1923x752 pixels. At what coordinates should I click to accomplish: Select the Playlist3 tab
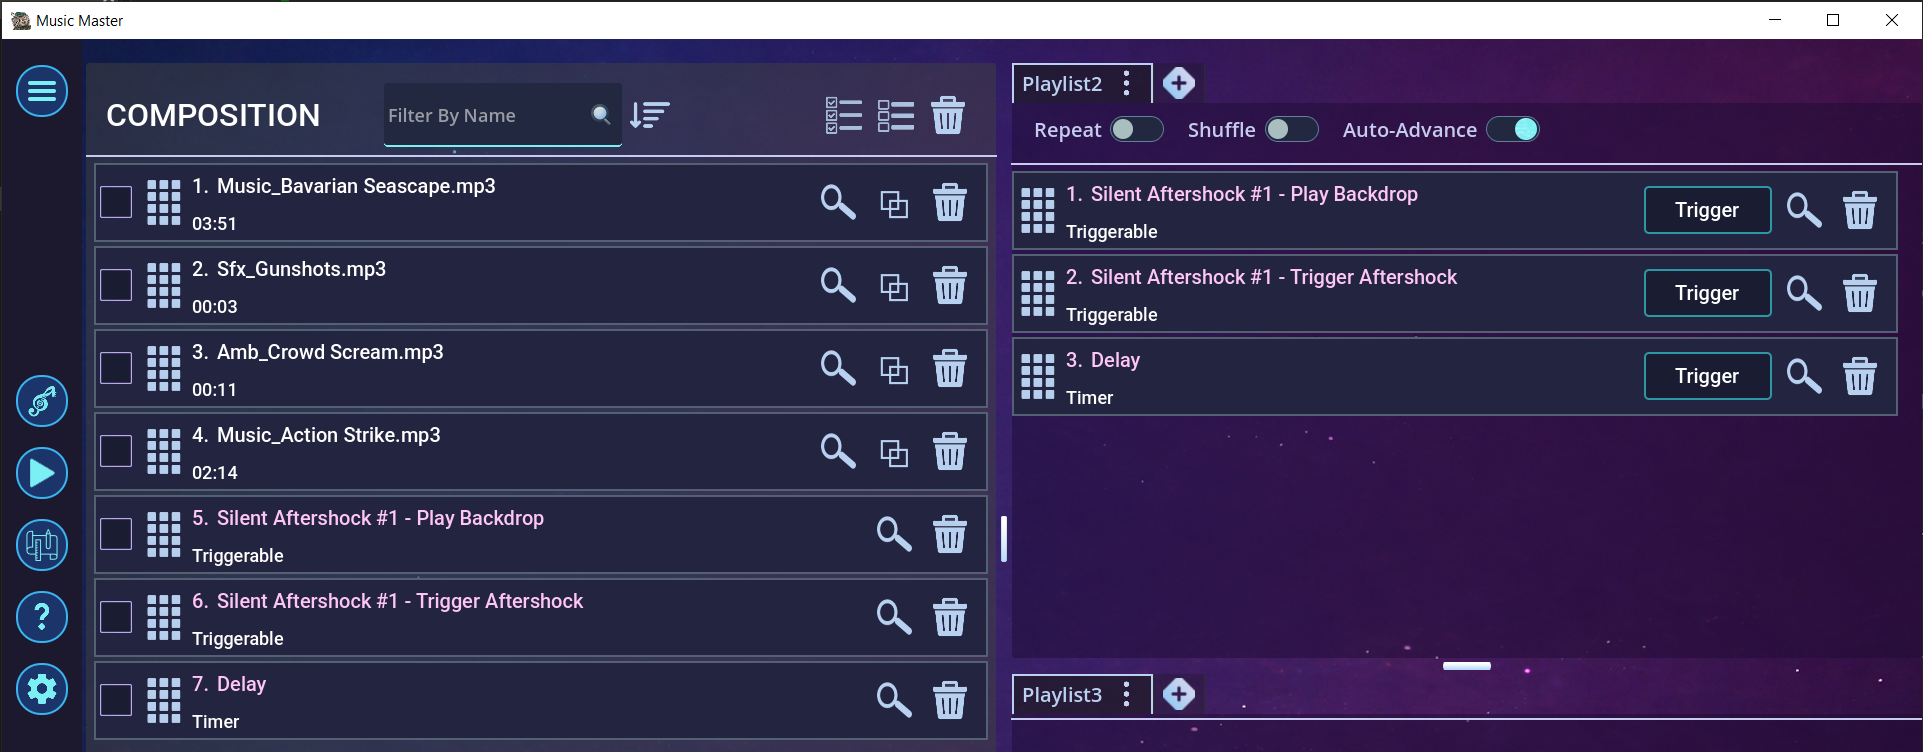point(1062,695)
